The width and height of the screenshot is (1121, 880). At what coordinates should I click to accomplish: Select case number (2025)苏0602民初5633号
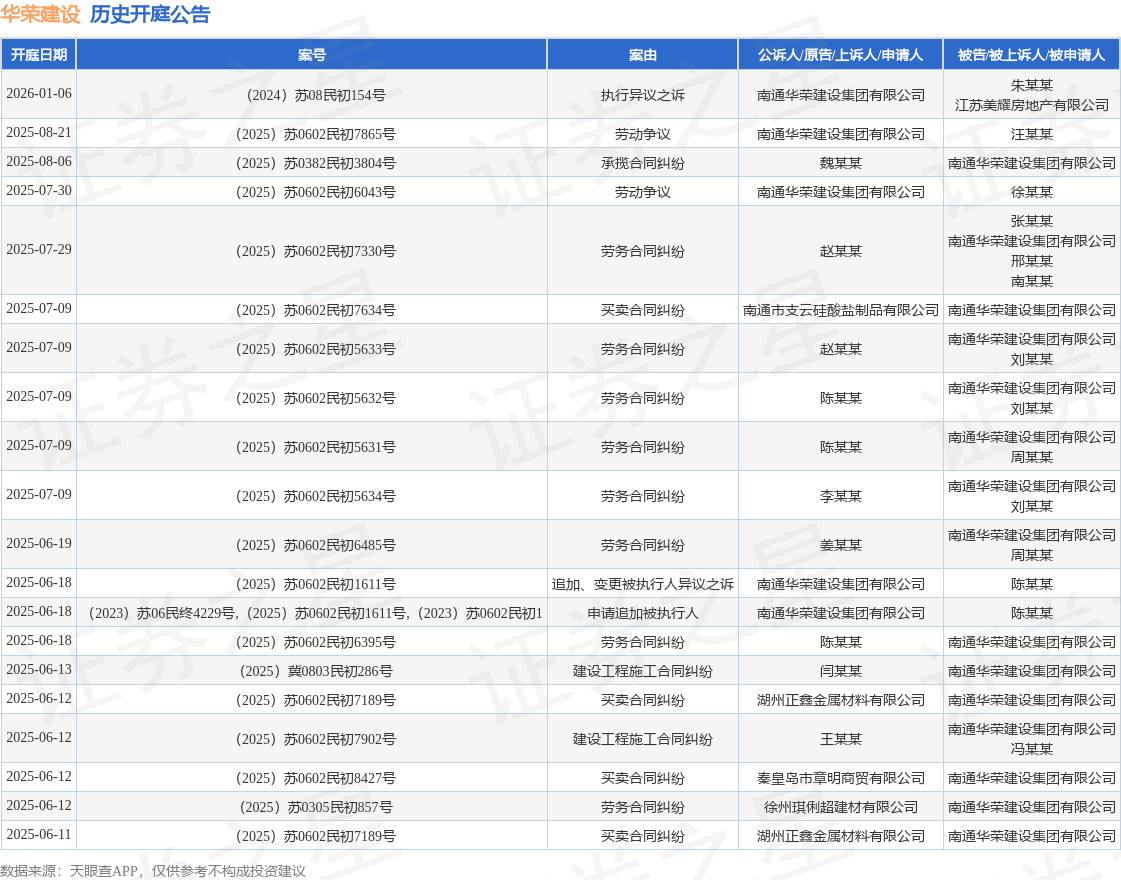pos(312,350)
